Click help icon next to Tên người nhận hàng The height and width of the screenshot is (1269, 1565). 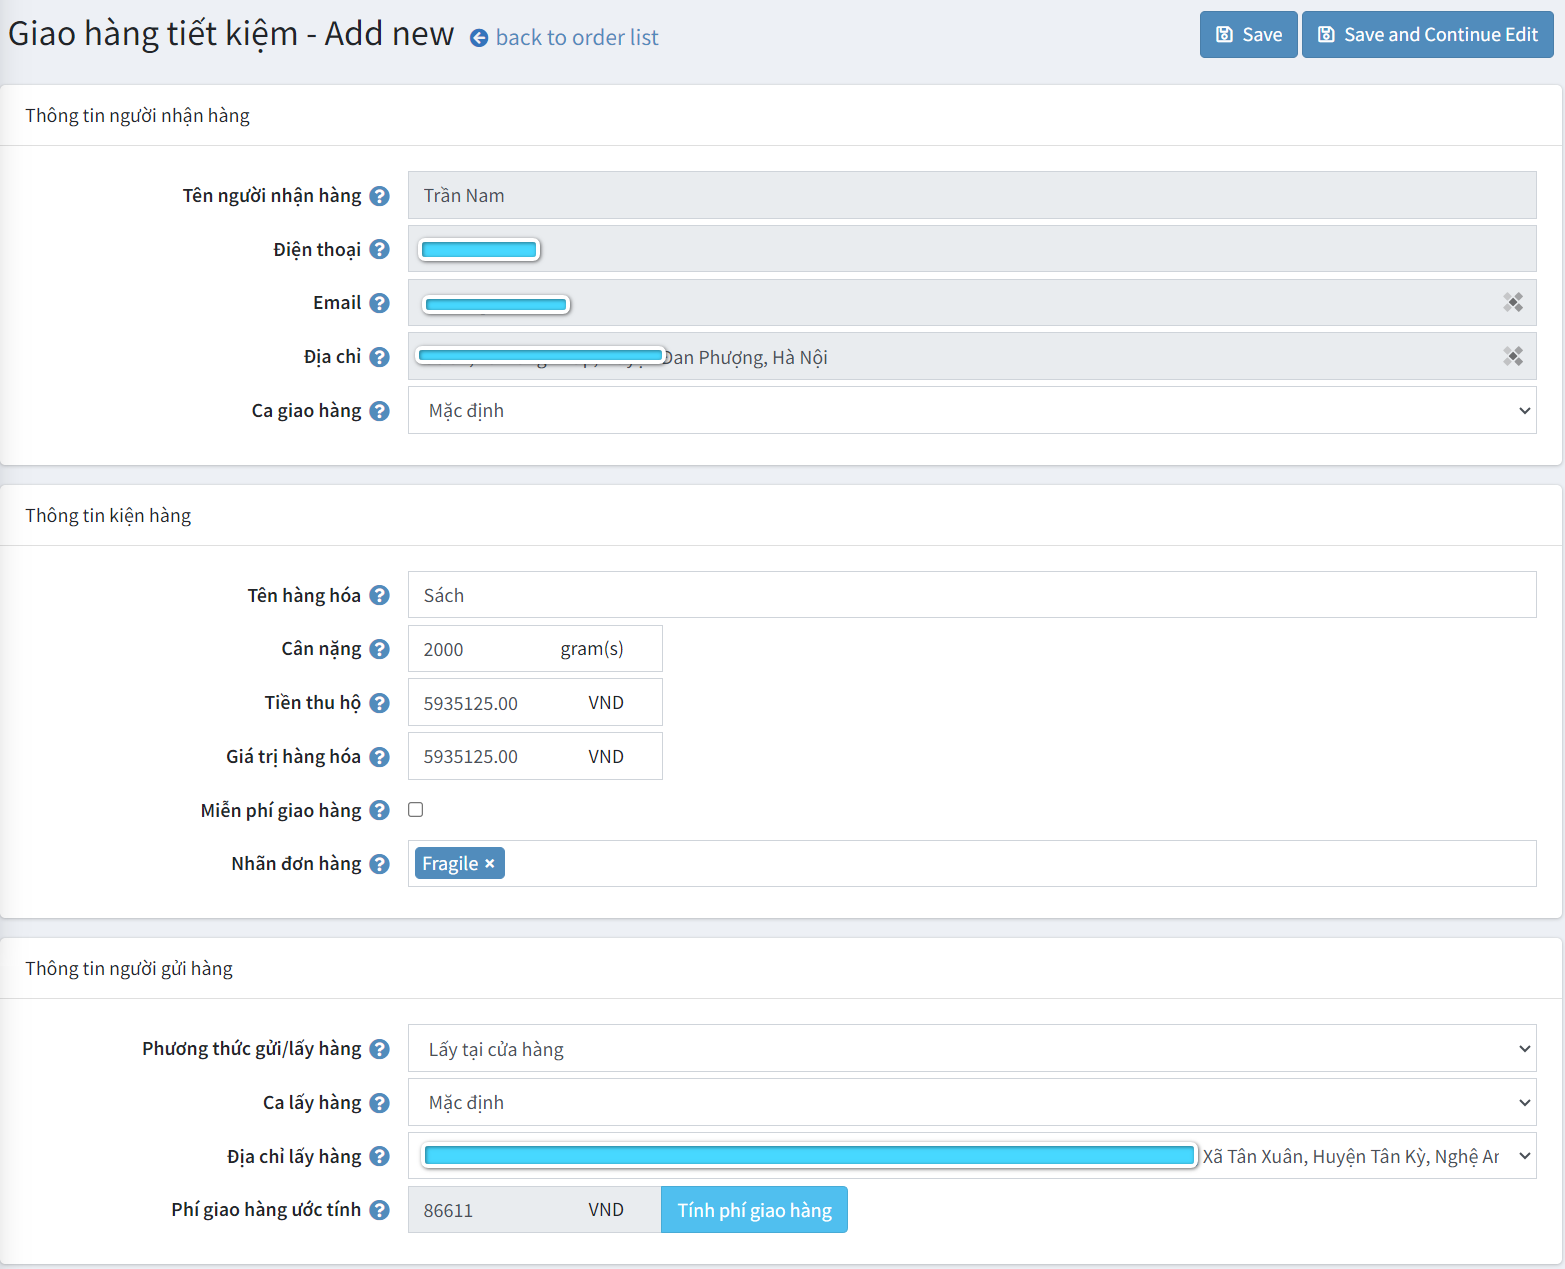pyautogui.click(x=379, y=196)
